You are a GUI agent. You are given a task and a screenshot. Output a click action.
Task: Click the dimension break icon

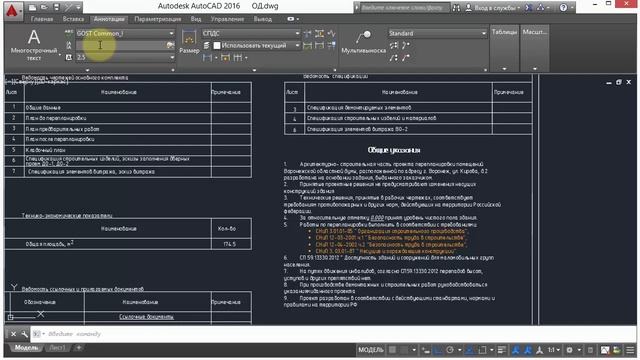point(308,33)
